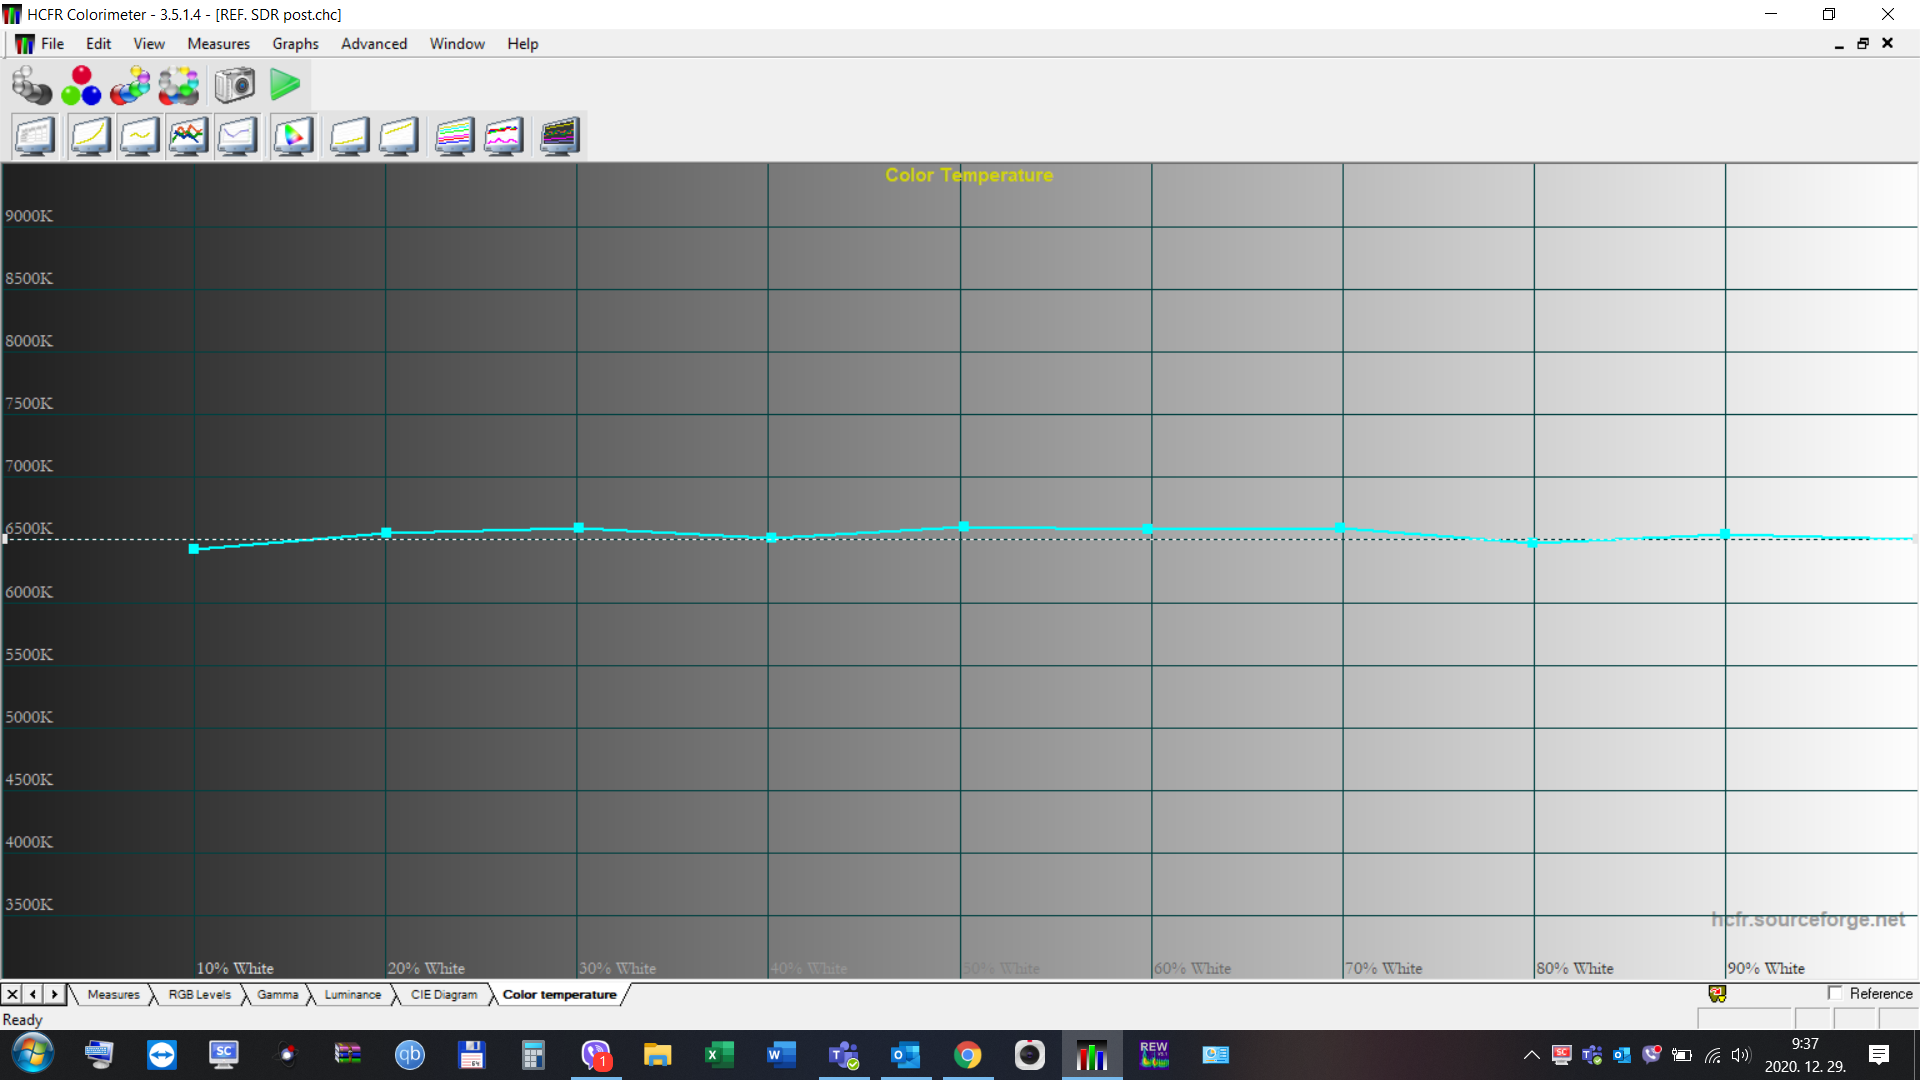This screenshot has height=1080, width=1920.
Task: Open the CIE diagram view icon
Action: (x=292, y=135)
